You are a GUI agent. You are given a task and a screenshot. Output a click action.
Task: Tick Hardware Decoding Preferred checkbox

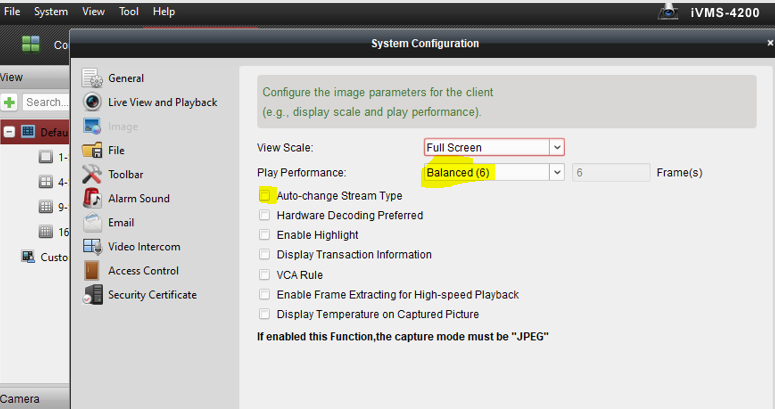(265, 215)
